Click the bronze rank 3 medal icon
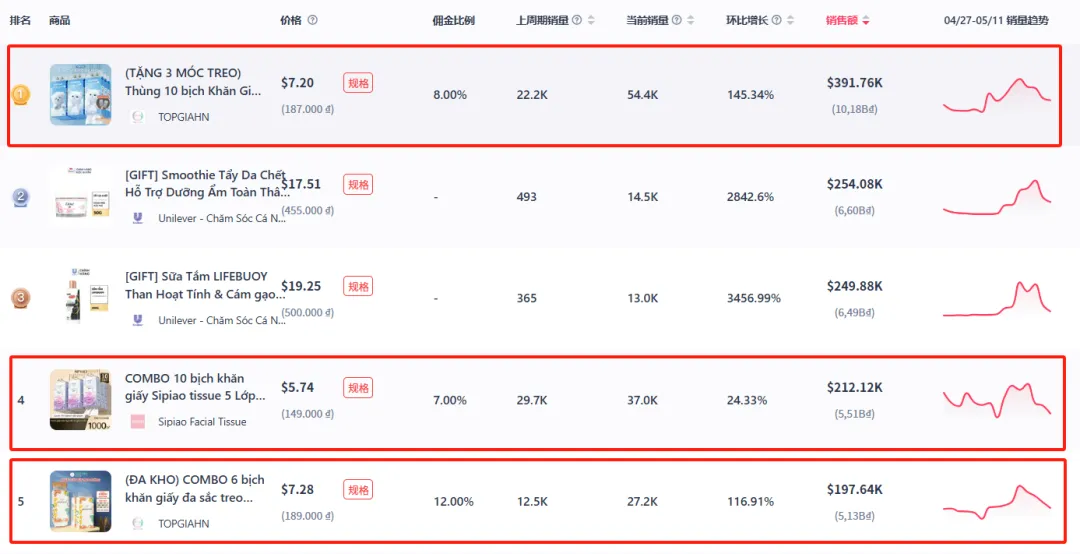The image size is (1080, 554). (21, 298)
